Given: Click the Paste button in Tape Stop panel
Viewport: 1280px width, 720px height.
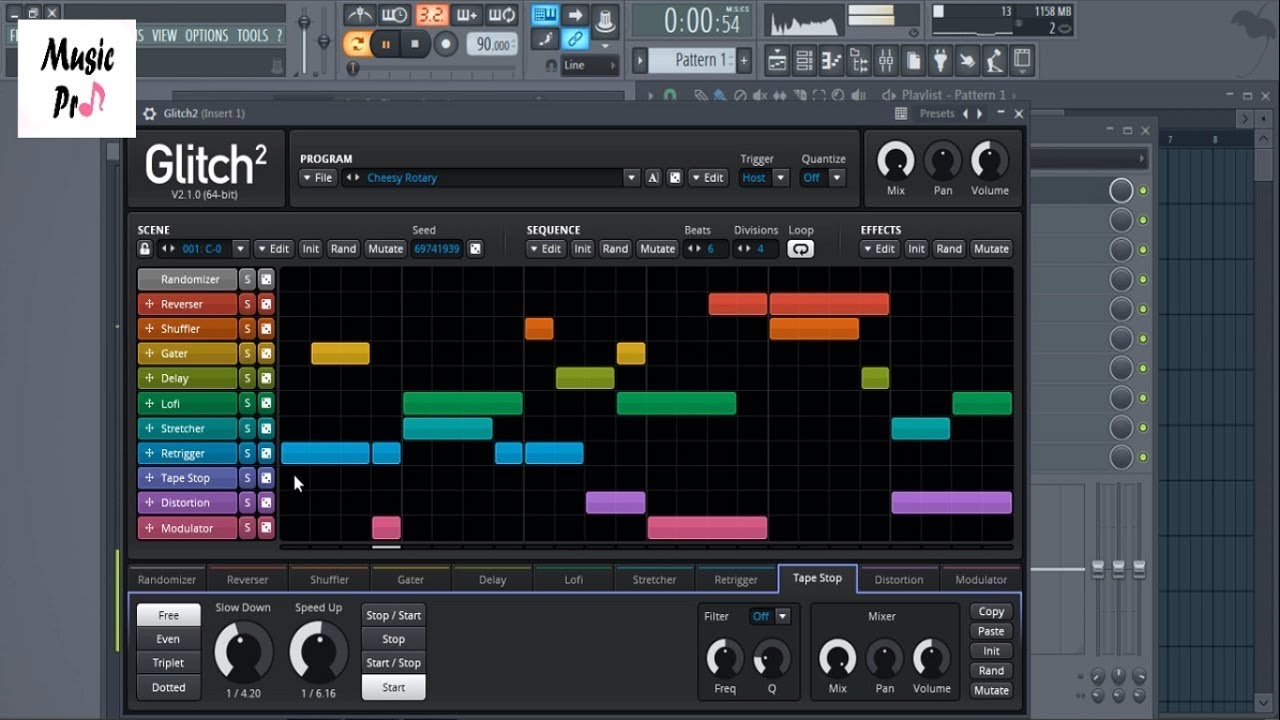Looking at the screenshot, I should [991, 631].
